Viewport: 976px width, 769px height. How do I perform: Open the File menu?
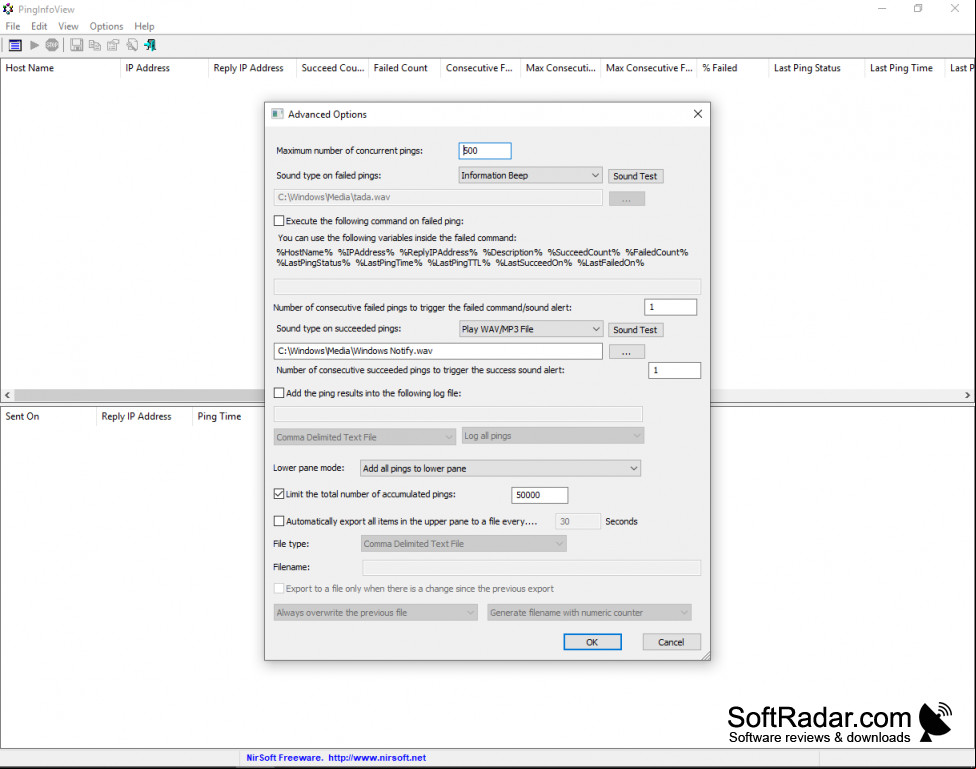[13, 26]
